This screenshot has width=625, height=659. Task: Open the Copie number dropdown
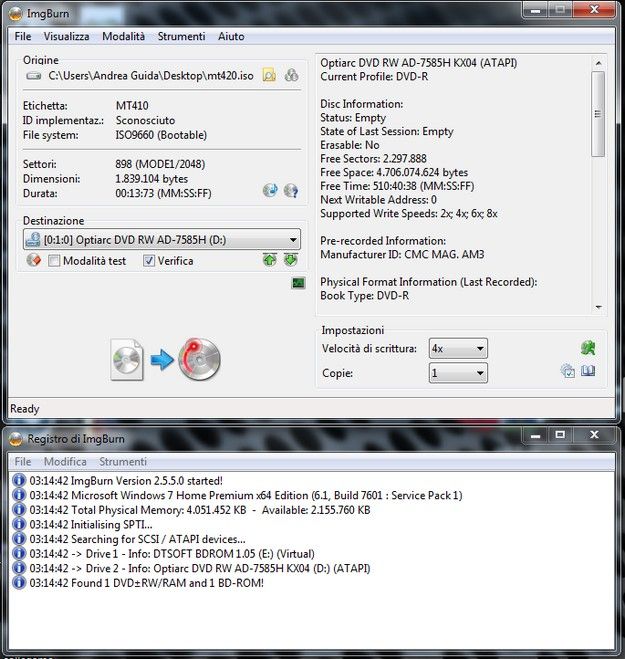458,373
